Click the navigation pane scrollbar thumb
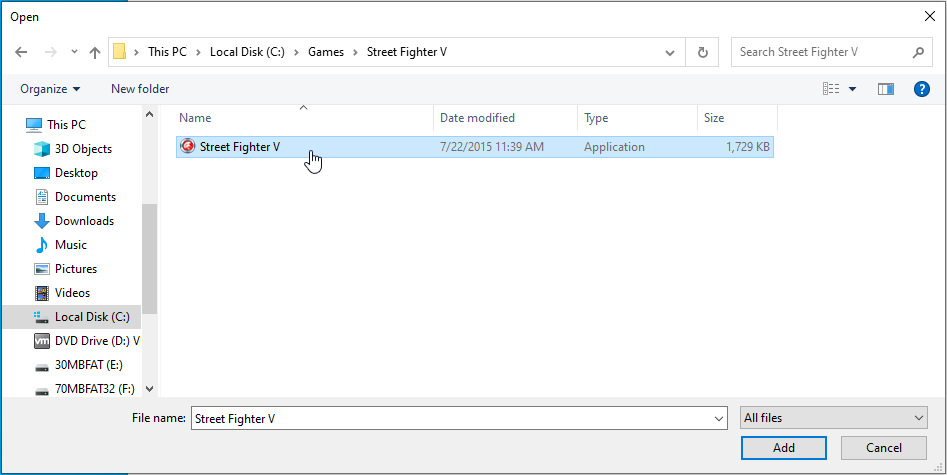Screen dimensions: 947x475 click(150, 258)
